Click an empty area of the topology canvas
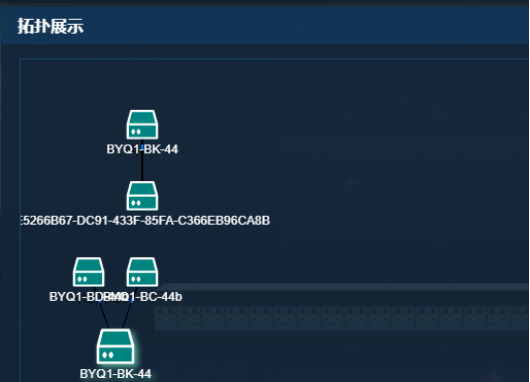This screenshot has height=382, width=530. point(338,152)
